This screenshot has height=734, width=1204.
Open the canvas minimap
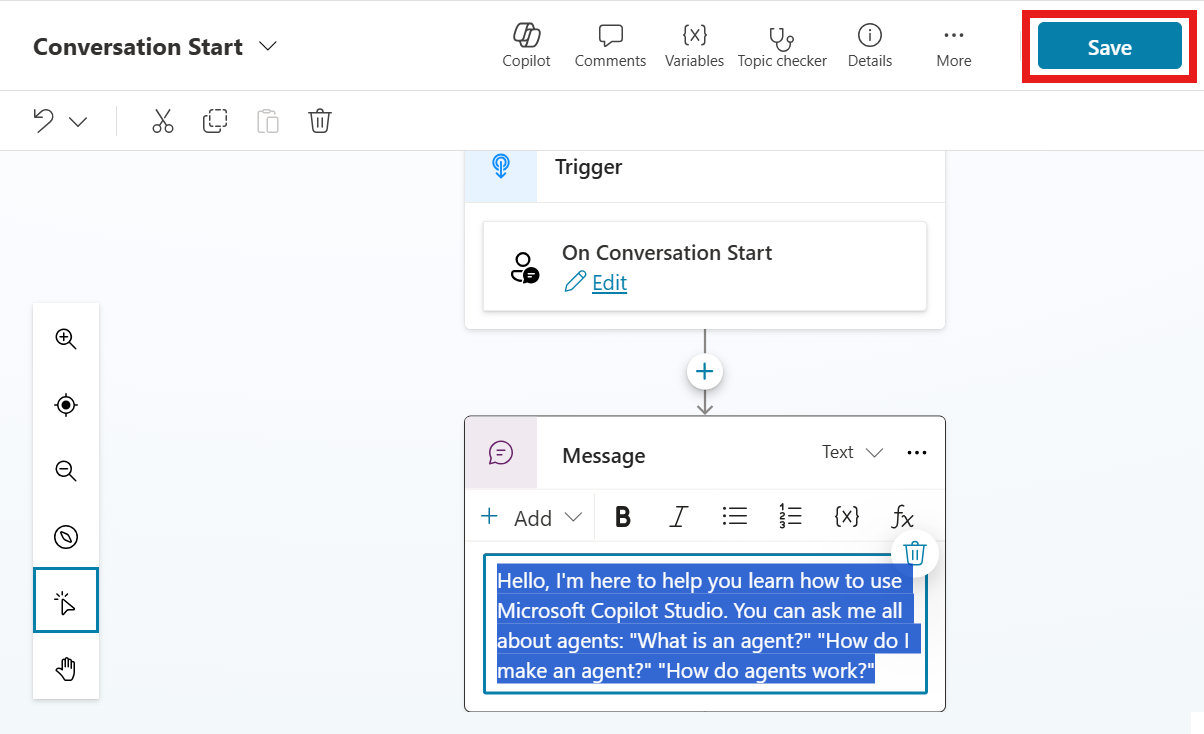pos(66,536)
